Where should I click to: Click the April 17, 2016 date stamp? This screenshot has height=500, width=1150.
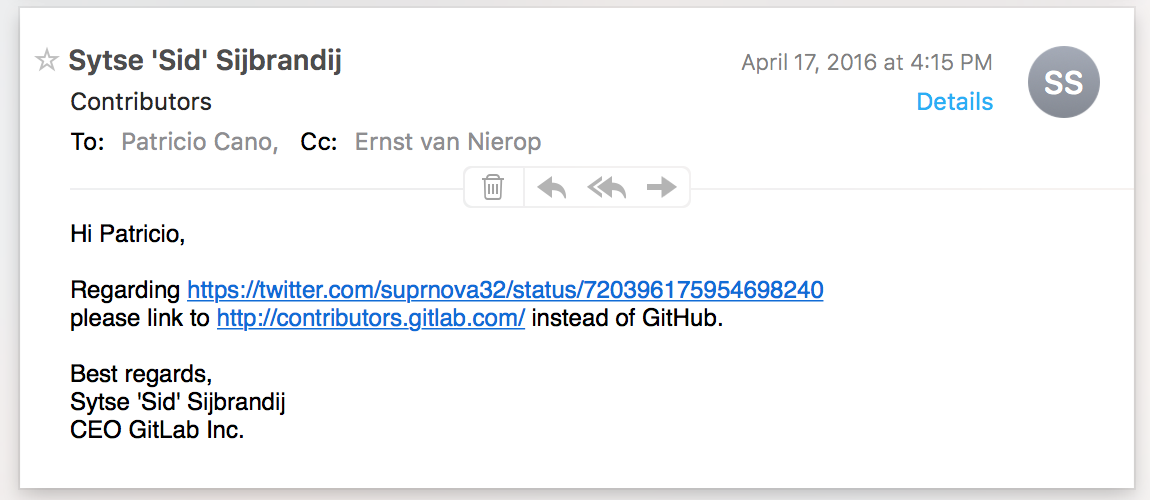[867, 63]
